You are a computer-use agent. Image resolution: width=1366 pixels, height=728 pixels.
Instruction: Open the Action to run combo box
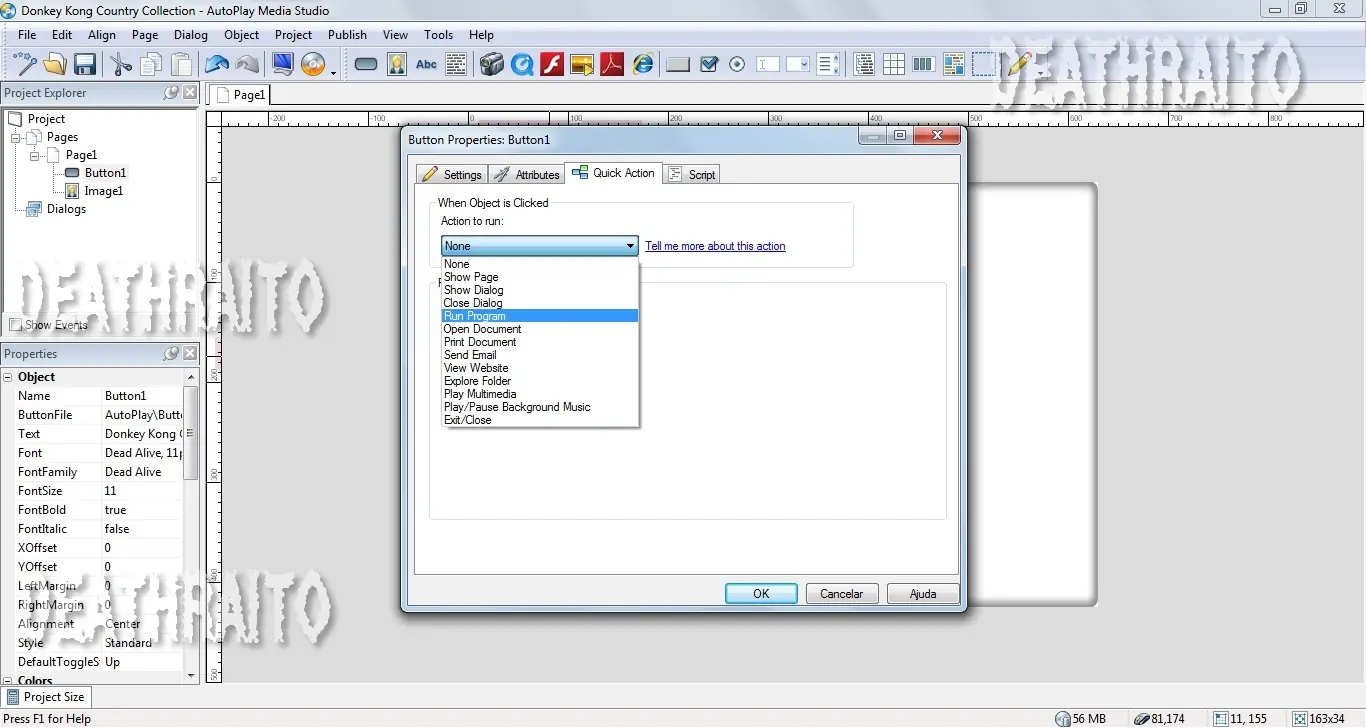tap(540, 246)
